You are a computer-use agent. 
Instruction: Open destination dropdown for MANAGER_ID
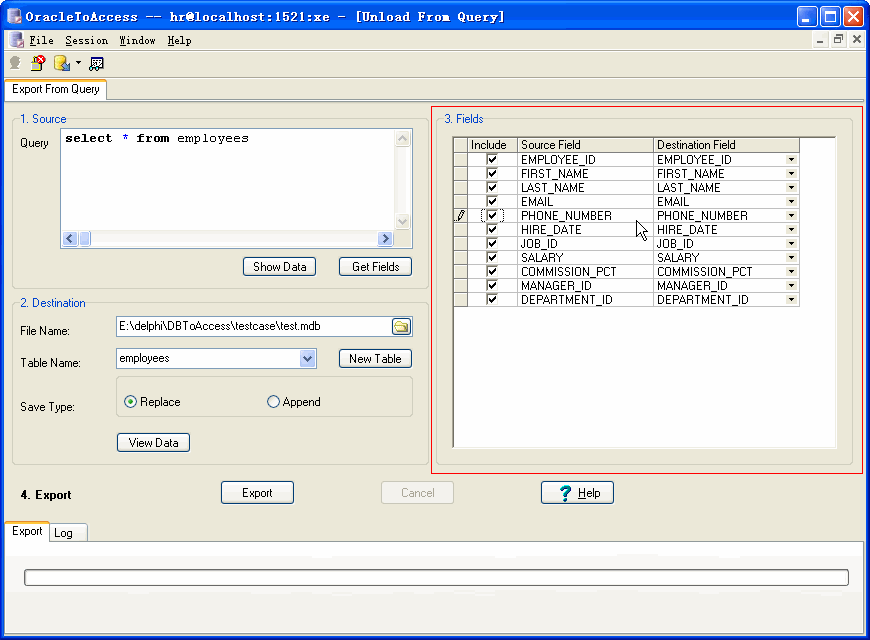791,285
